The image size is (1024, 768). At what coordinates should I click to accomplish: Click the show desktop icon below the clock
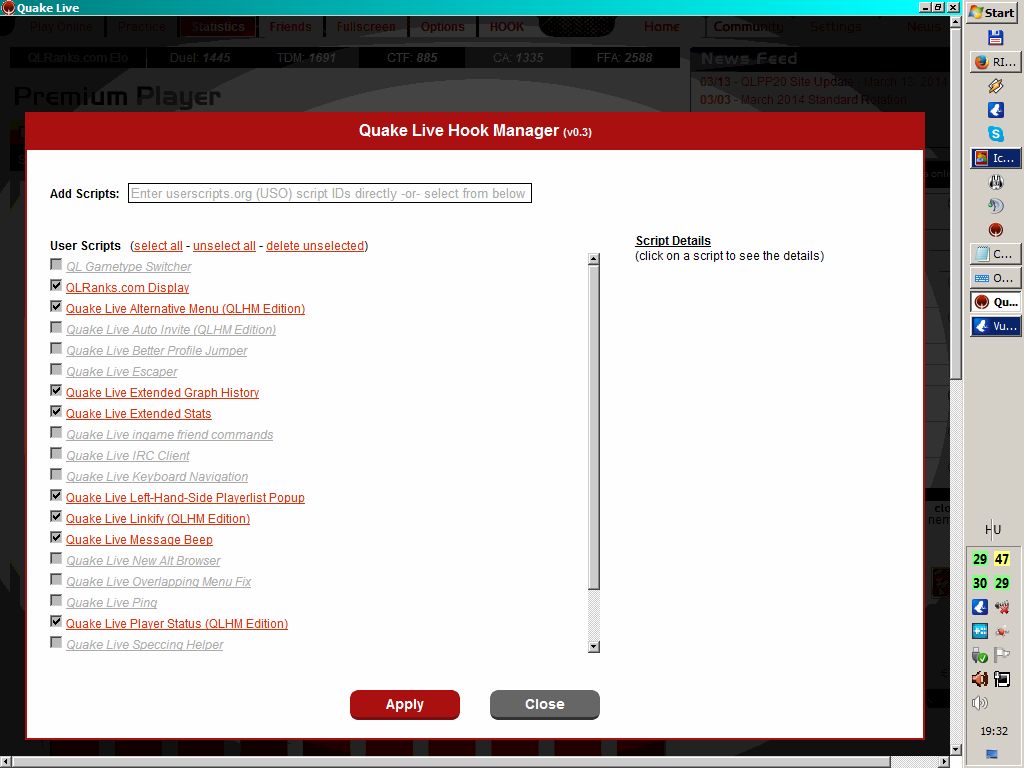(991, 754)
